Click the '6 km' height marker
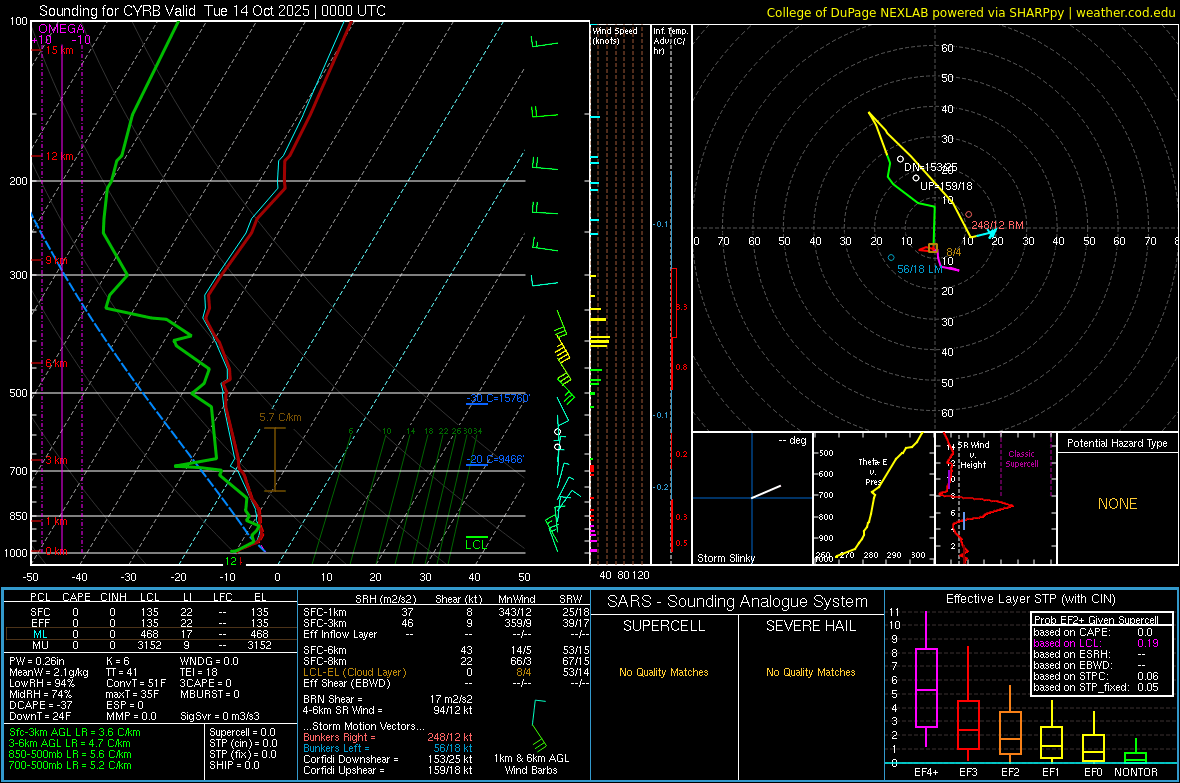The width and height of the screenshot is (1180, 783). (x=57, y=364)
